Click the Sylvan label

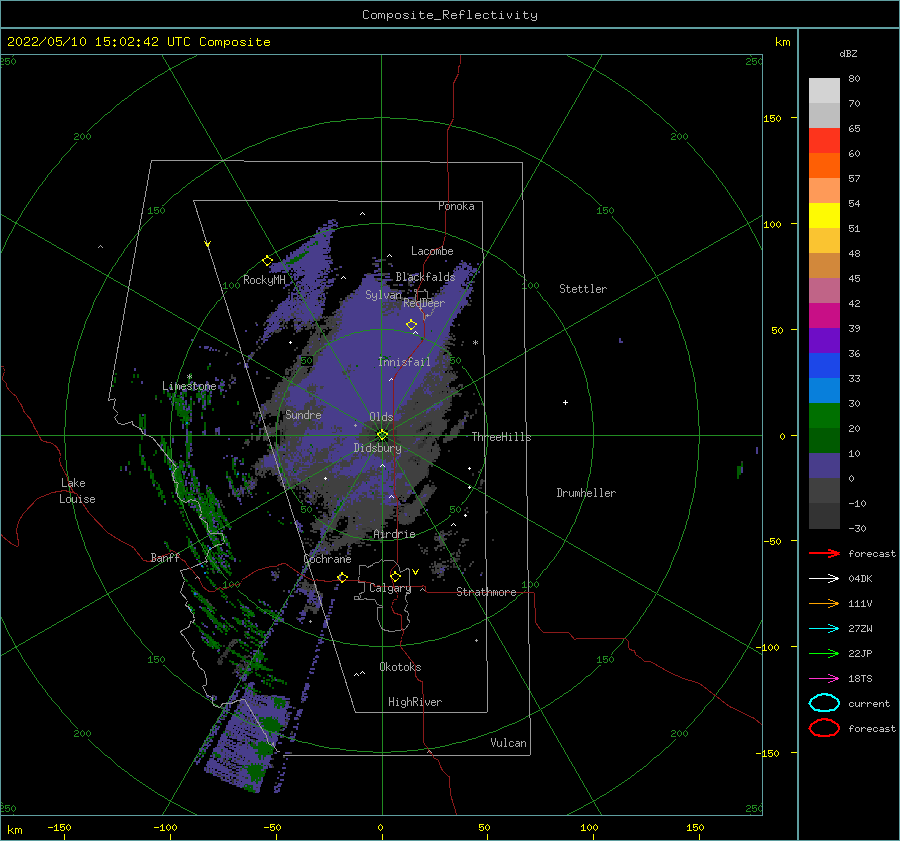[x=383, y=295]
